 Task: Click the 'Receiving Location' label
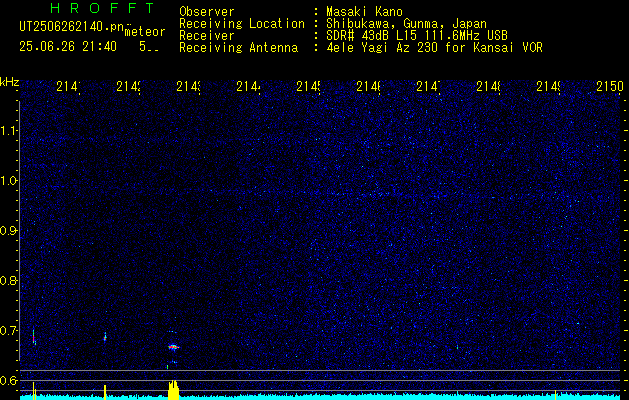pyautogui.click(x=242, y=24)
